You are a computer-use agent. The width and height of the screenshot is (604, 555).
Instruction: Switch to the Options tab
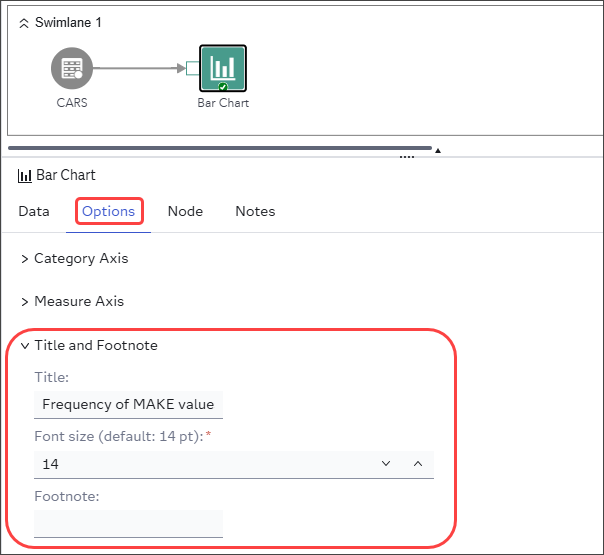(x=109, y=211)
